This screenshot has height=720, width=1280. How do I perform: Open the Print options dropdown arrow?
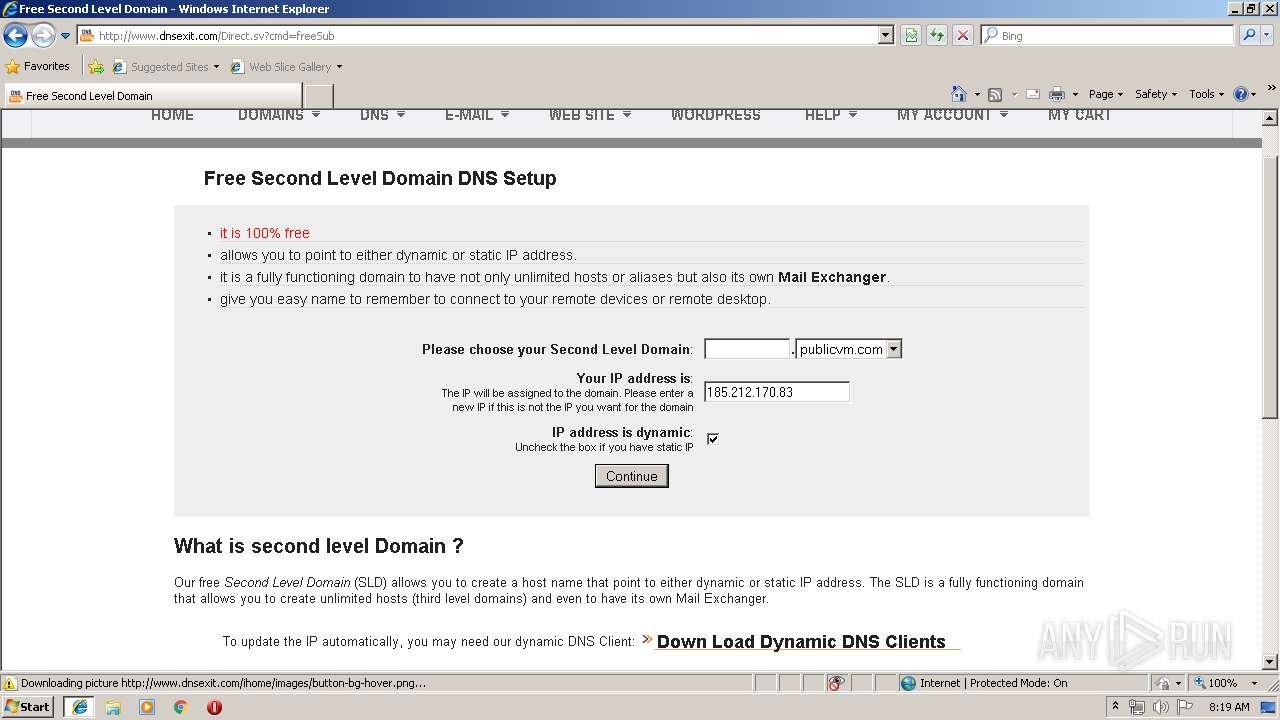(1075, 95)
